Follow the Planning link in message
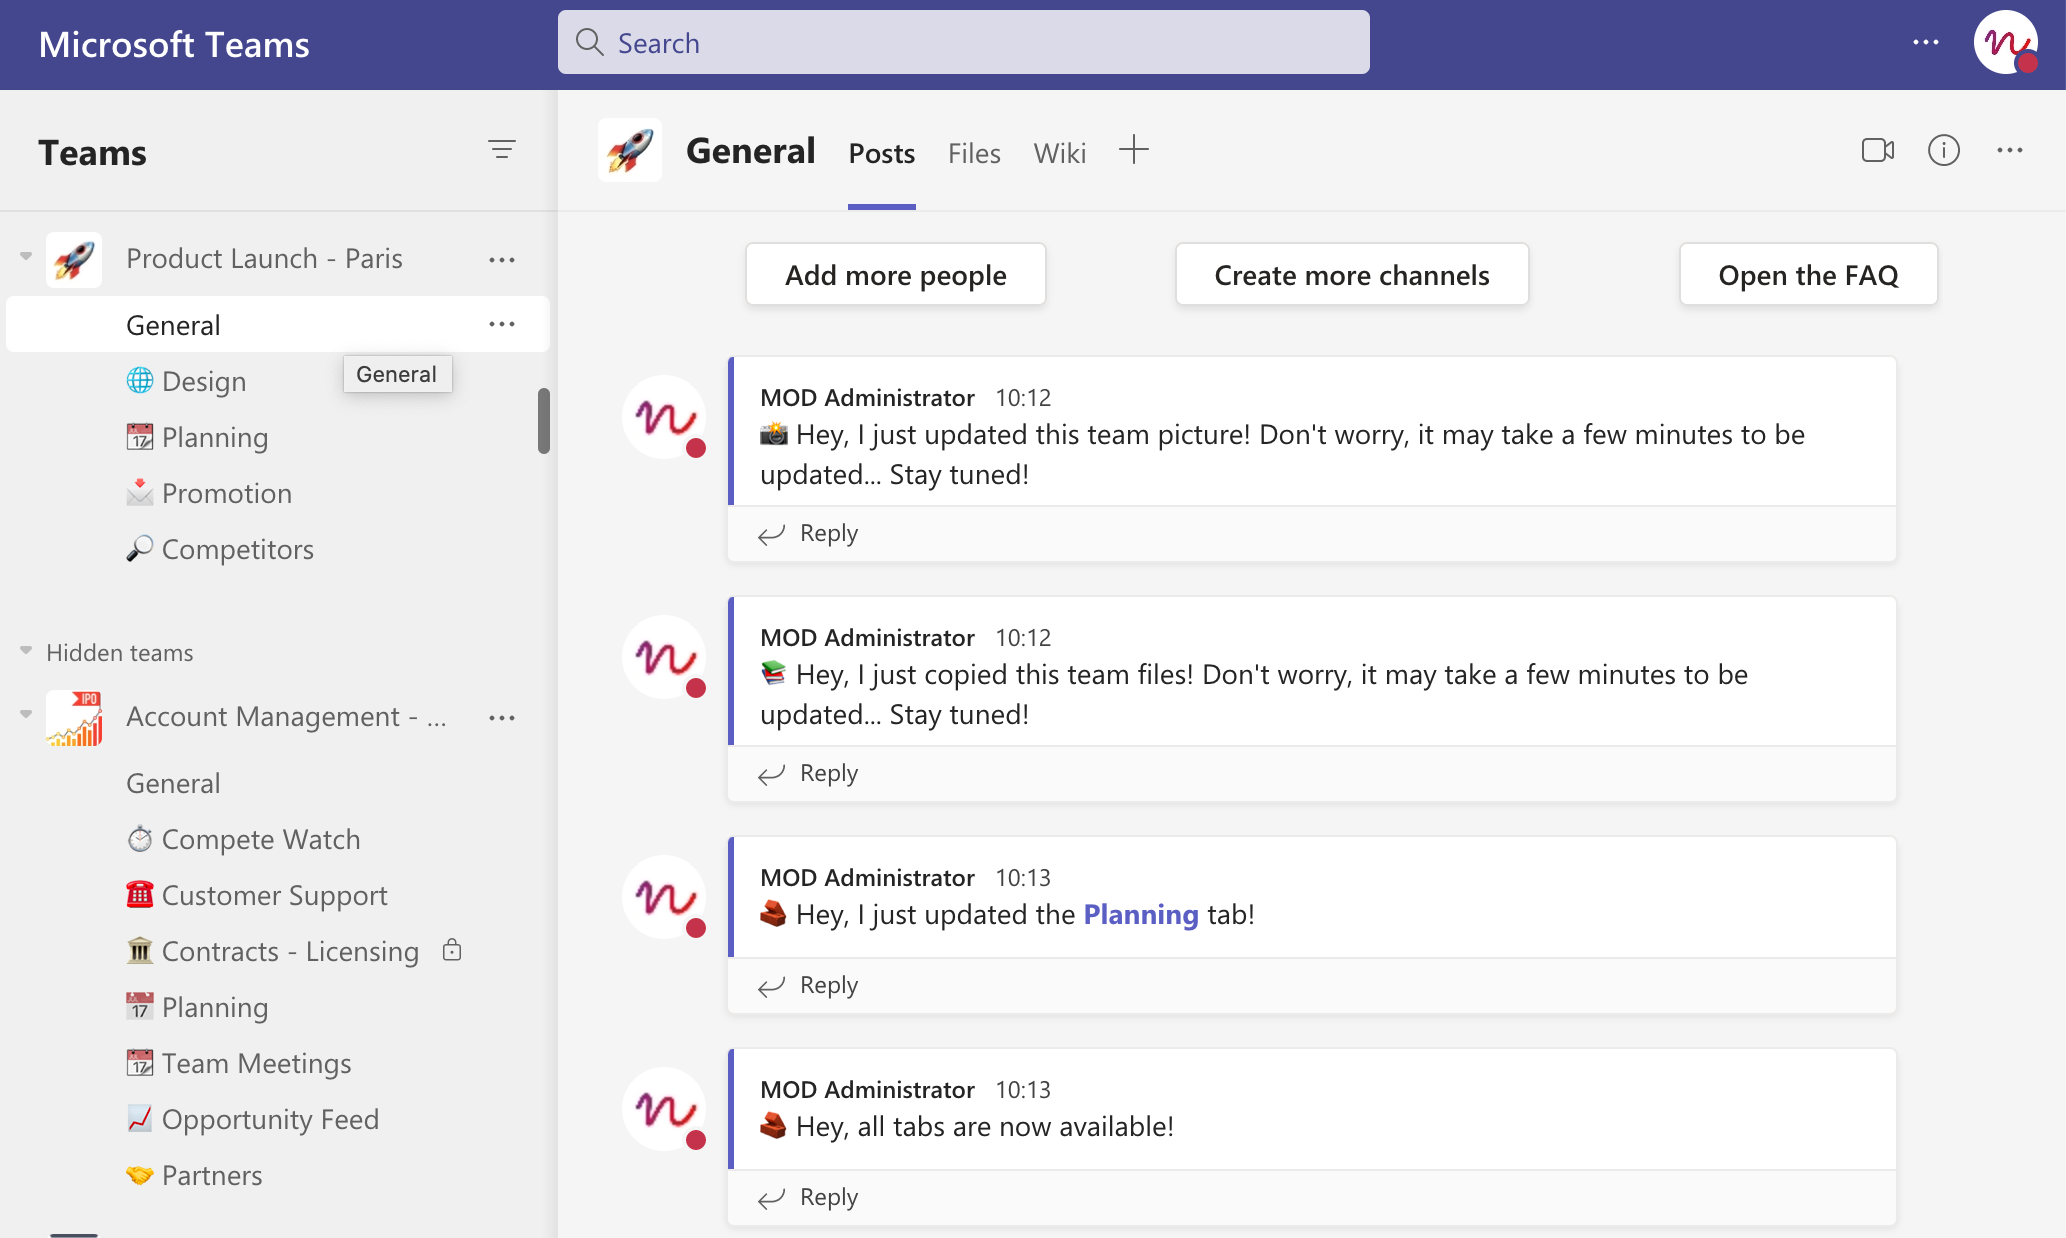 (x=1140, y=914)
